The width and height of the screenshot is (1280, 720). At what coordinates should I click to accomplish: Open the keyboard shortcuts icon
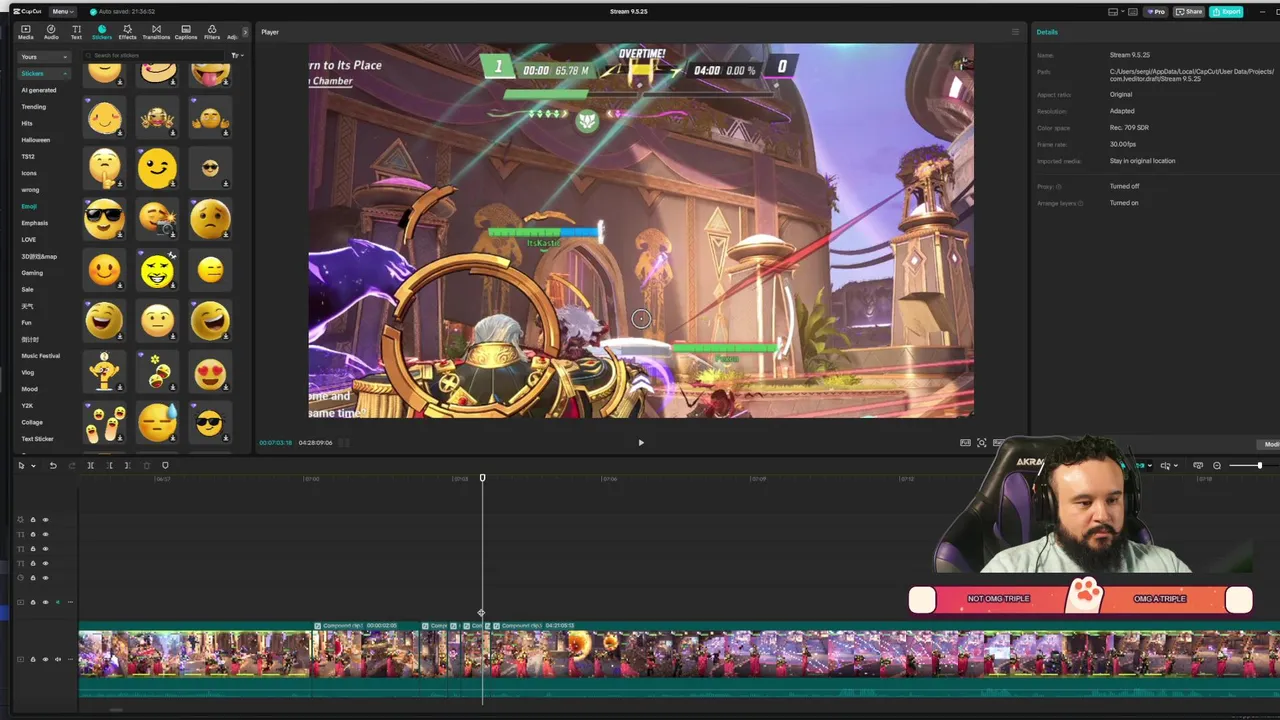click(1133, 12)
